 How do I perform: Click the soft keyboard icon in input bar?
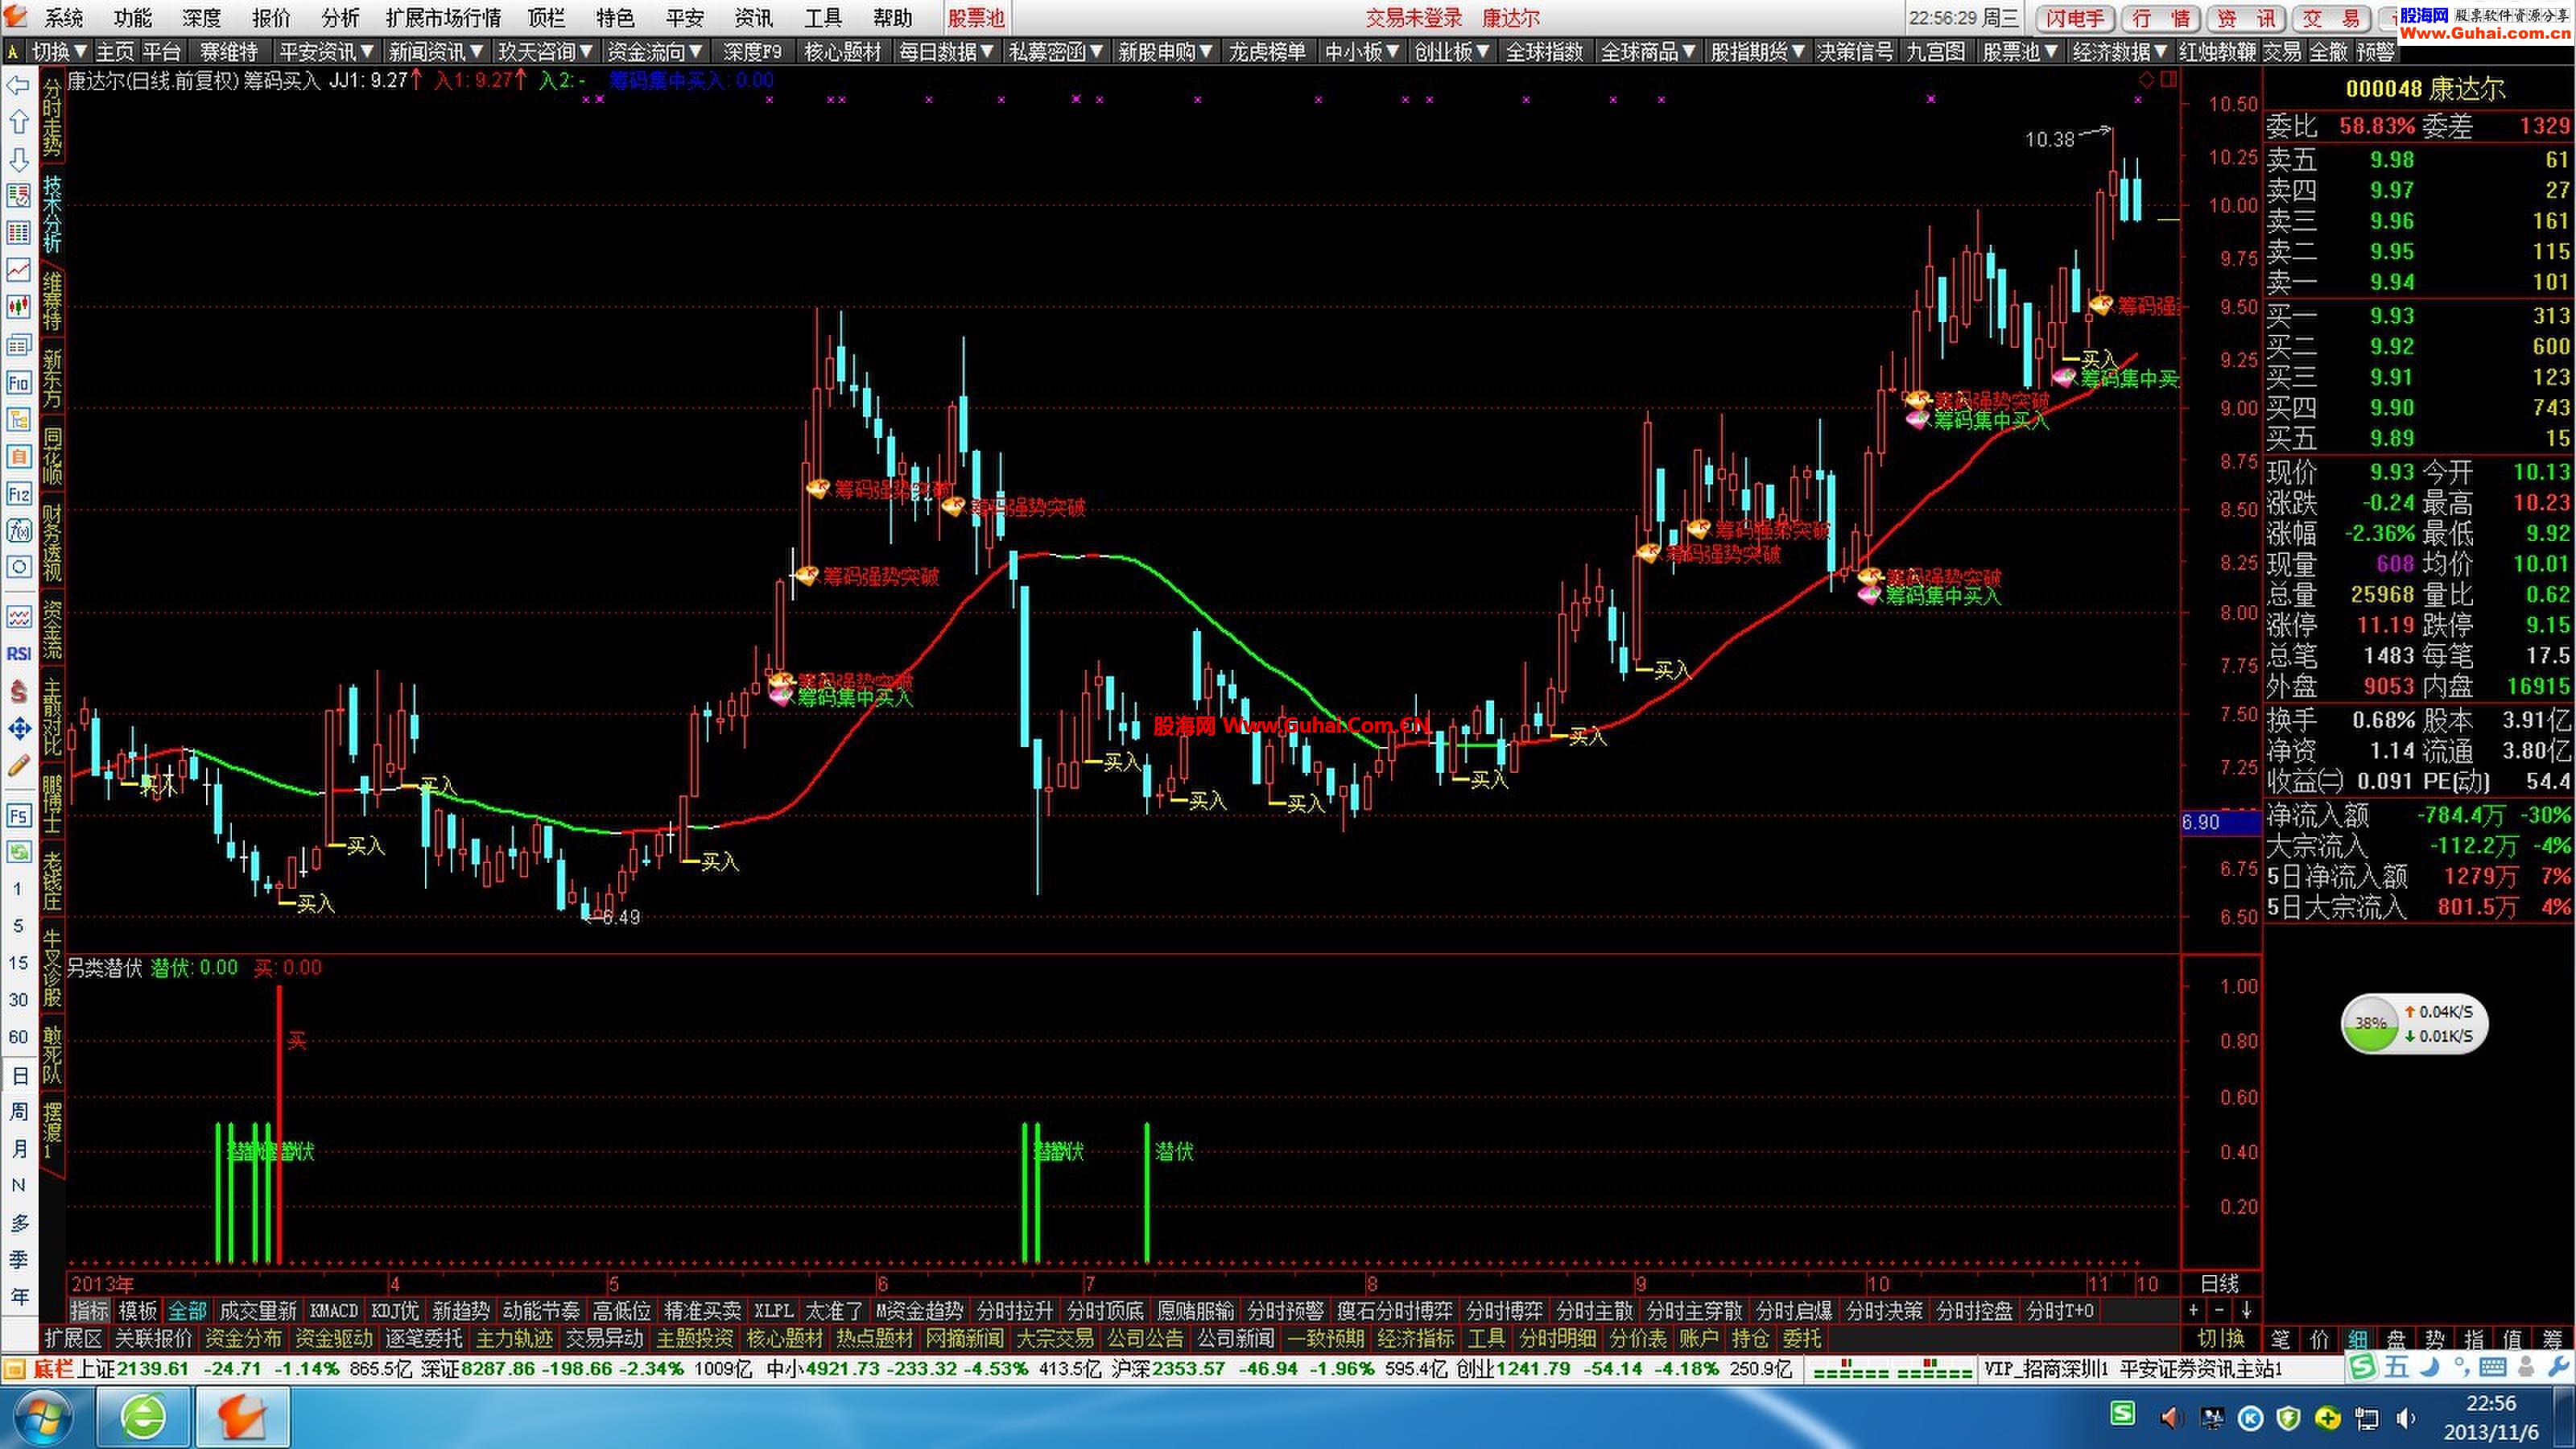pyautogui.click(x=2493, y=1367)
